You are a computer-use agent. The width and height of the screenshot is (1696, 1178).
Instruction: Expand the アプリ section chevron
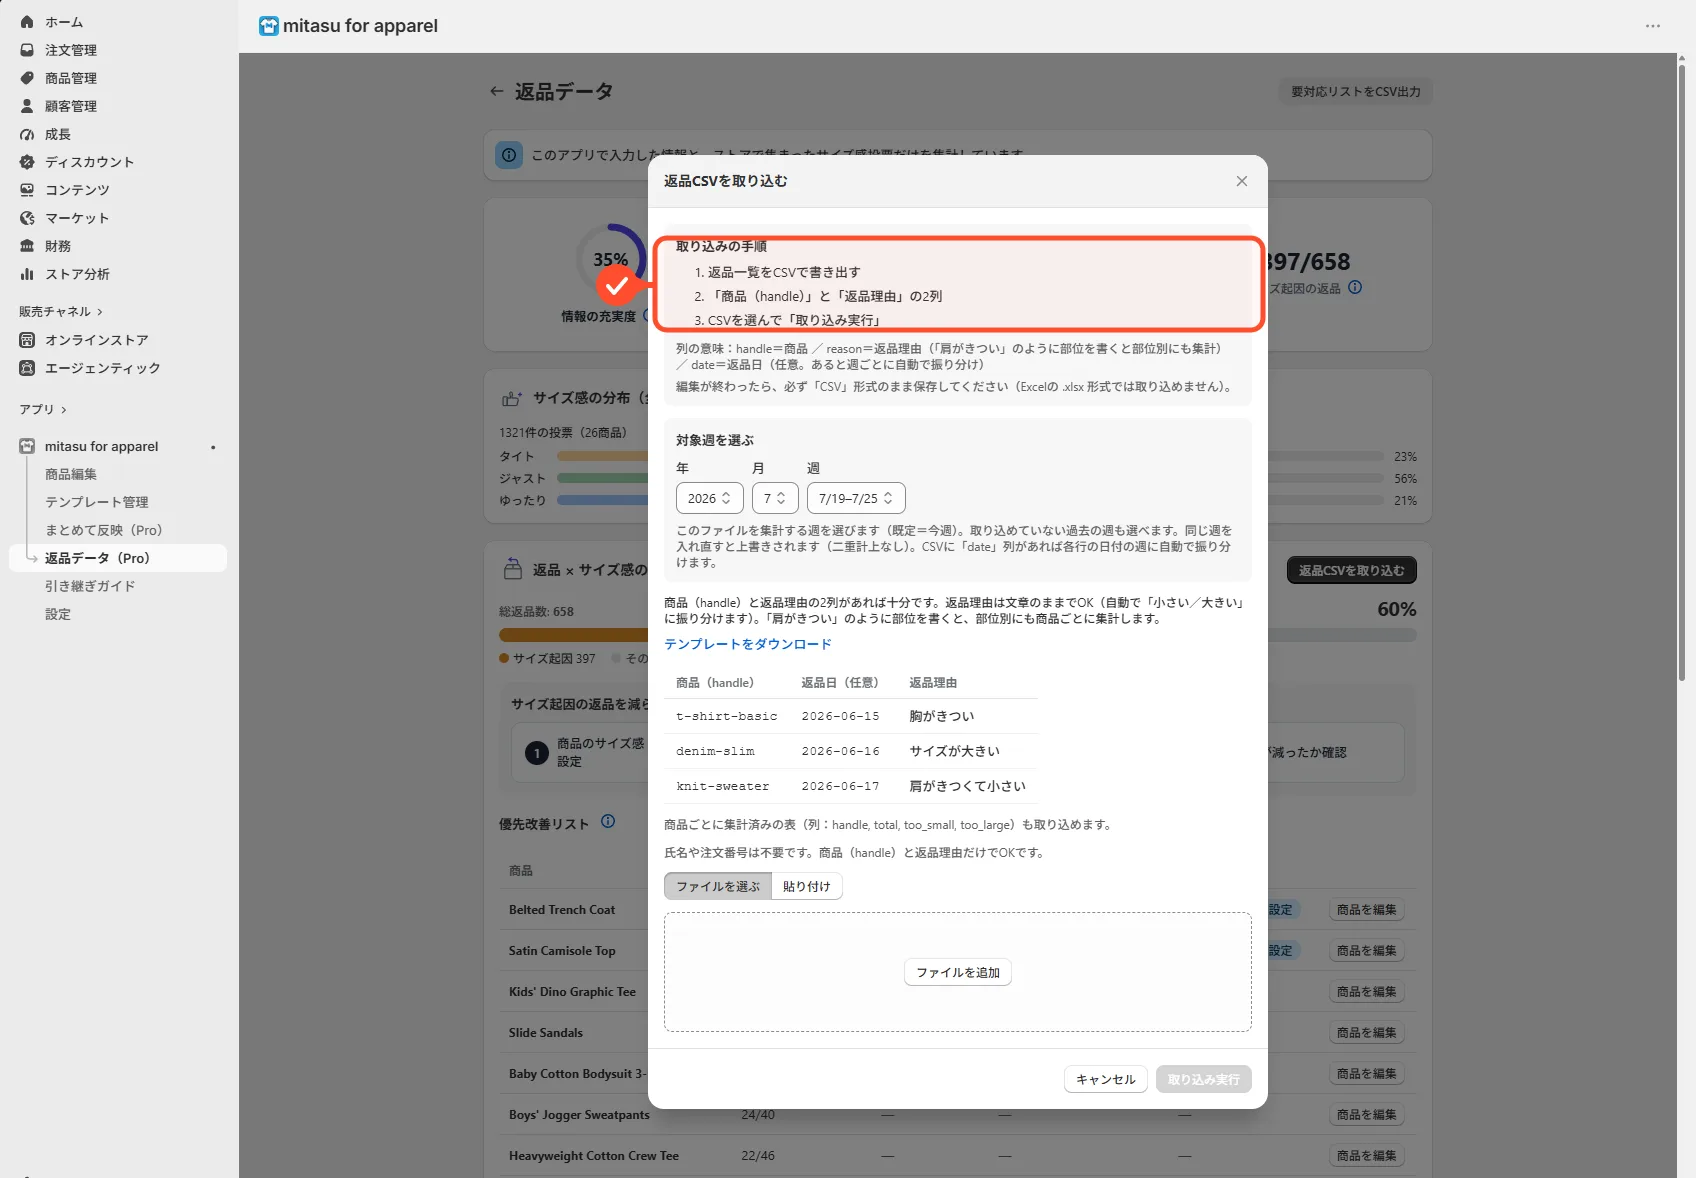(64, 410)
